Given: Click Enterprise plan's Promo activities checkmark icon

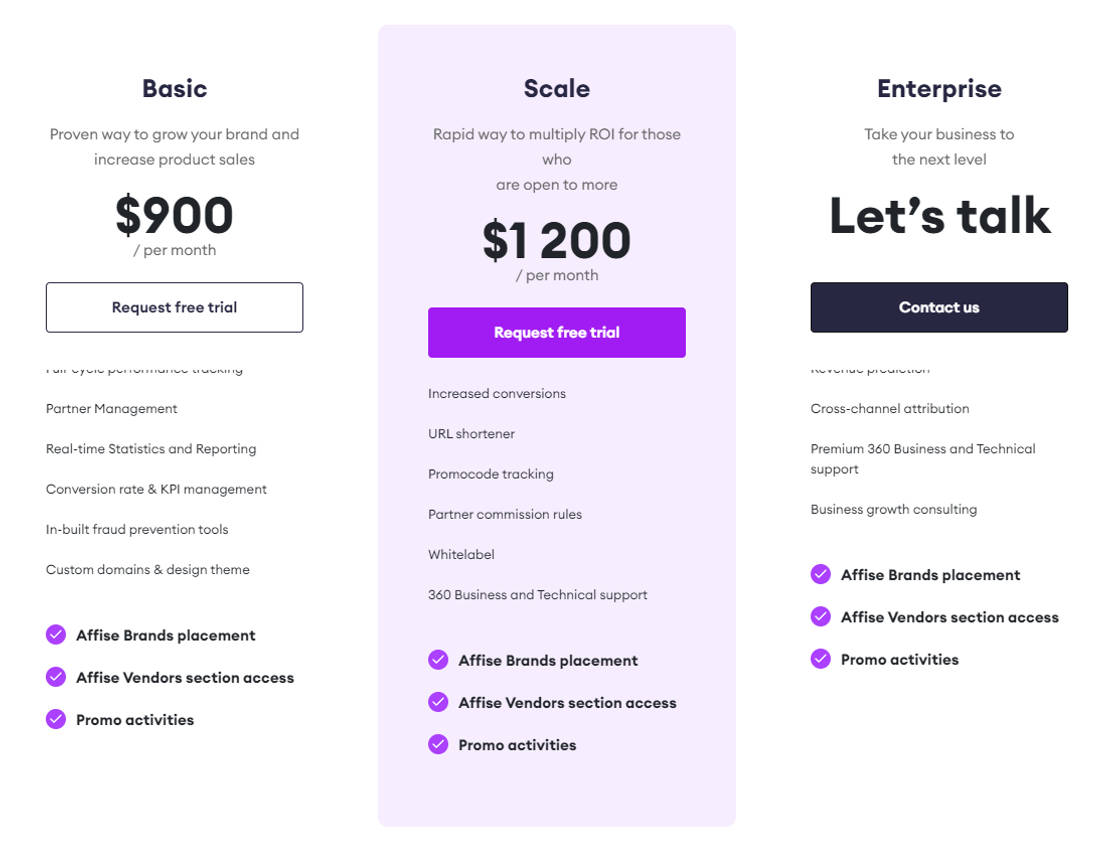Looking at the screenshot, I should 821,658.
